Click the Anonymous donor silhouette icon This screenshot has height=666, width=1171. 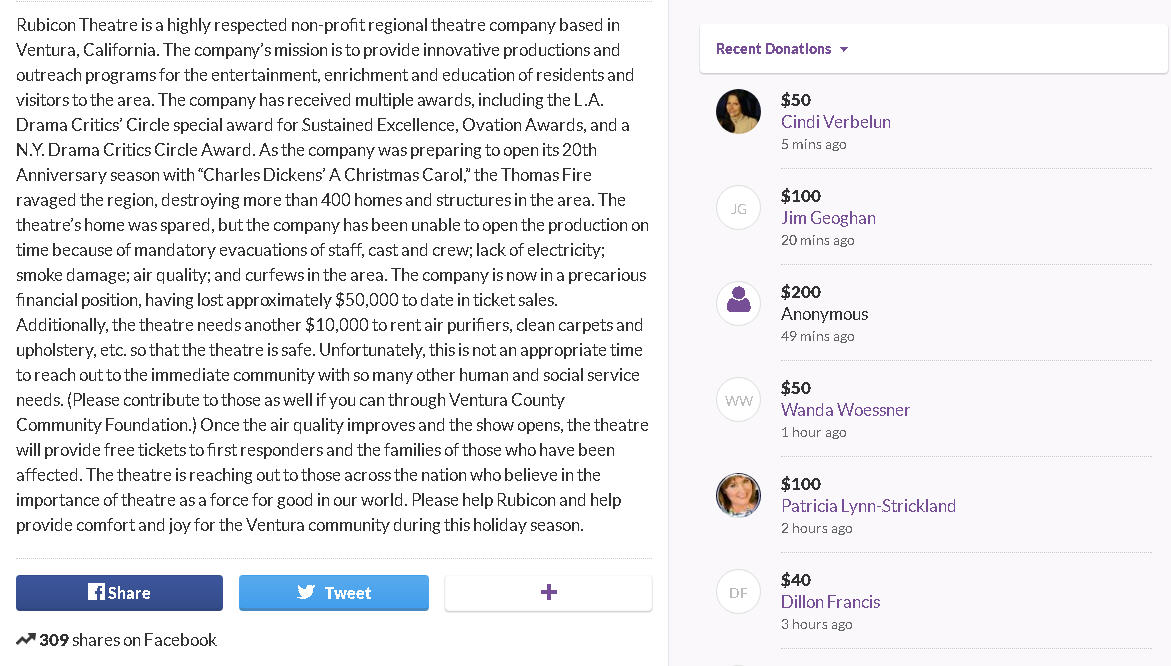pyautogui.click(x=739, y=303)
